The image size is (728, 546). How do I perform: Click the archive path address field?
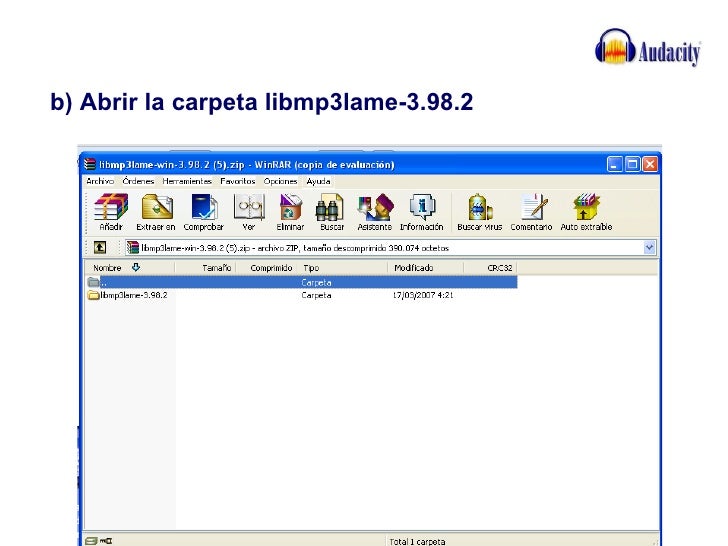(390, 247)
